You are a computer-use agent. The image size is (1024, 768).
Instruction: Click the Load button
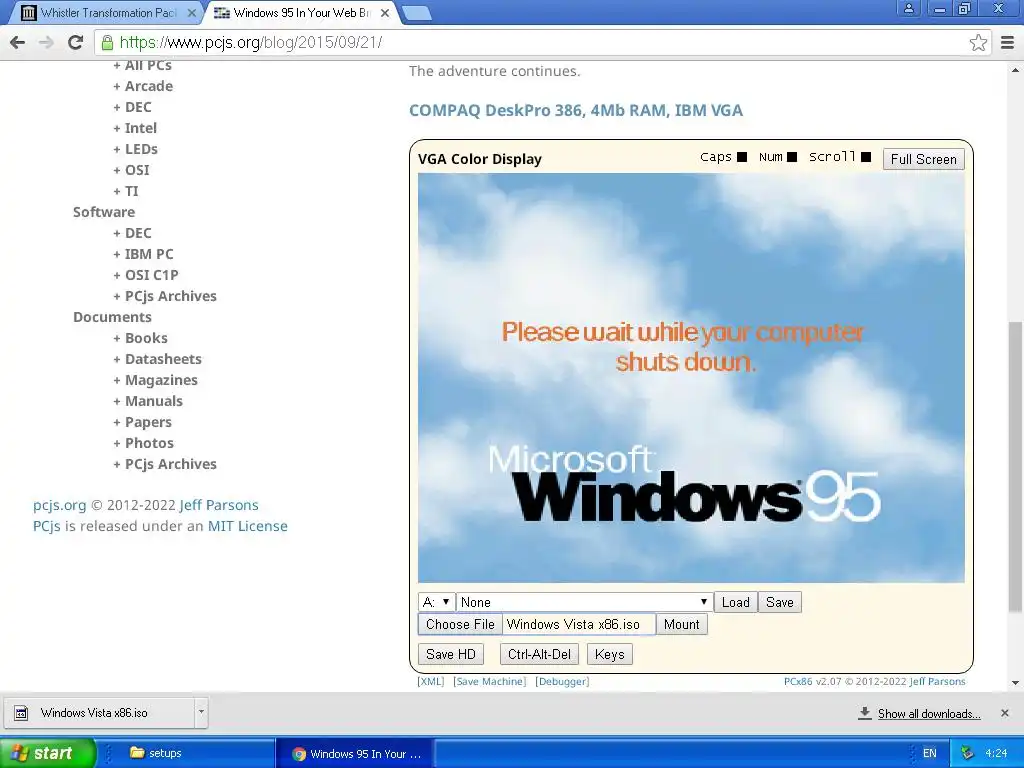[735, 602]
